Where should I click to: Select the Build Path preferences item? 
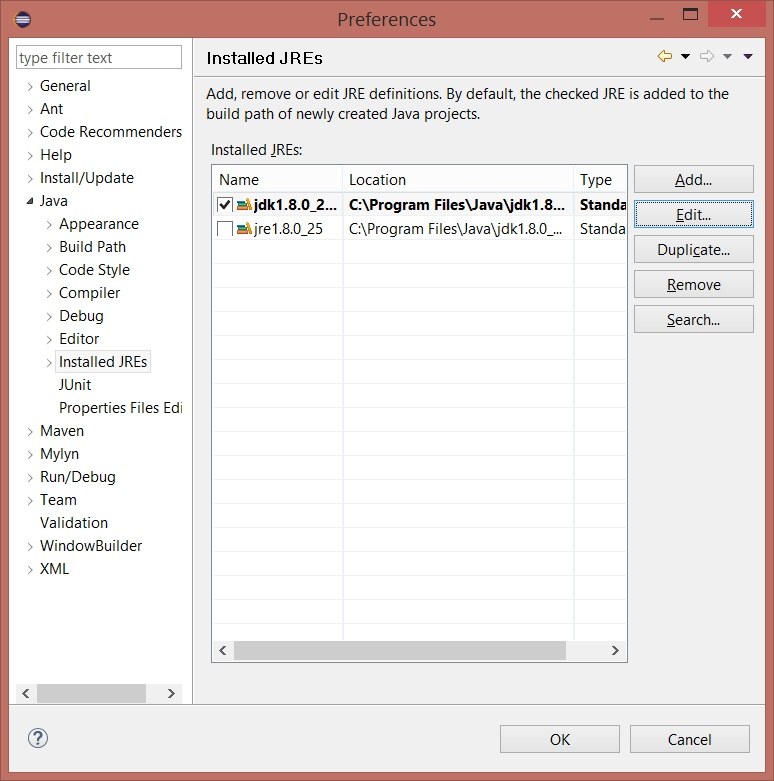pos(92,247)
